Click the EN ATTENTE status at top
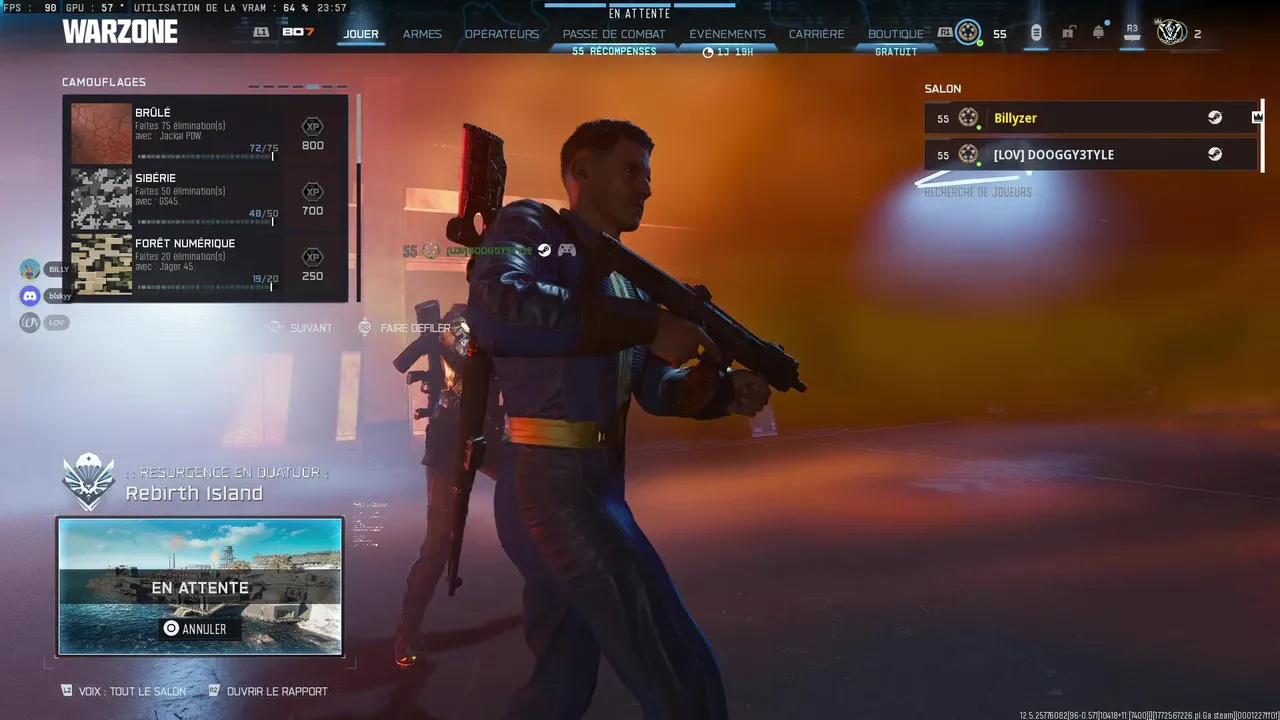Image resolution: width=1280 pixels, height=720 pixels. pyautogui.click(x=640, y=14)
